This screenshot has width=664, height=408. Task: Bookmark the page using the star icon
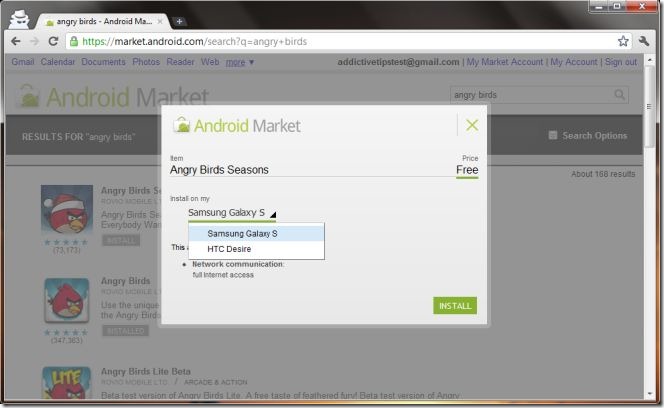pyautogui.click(x=623, y=41)
